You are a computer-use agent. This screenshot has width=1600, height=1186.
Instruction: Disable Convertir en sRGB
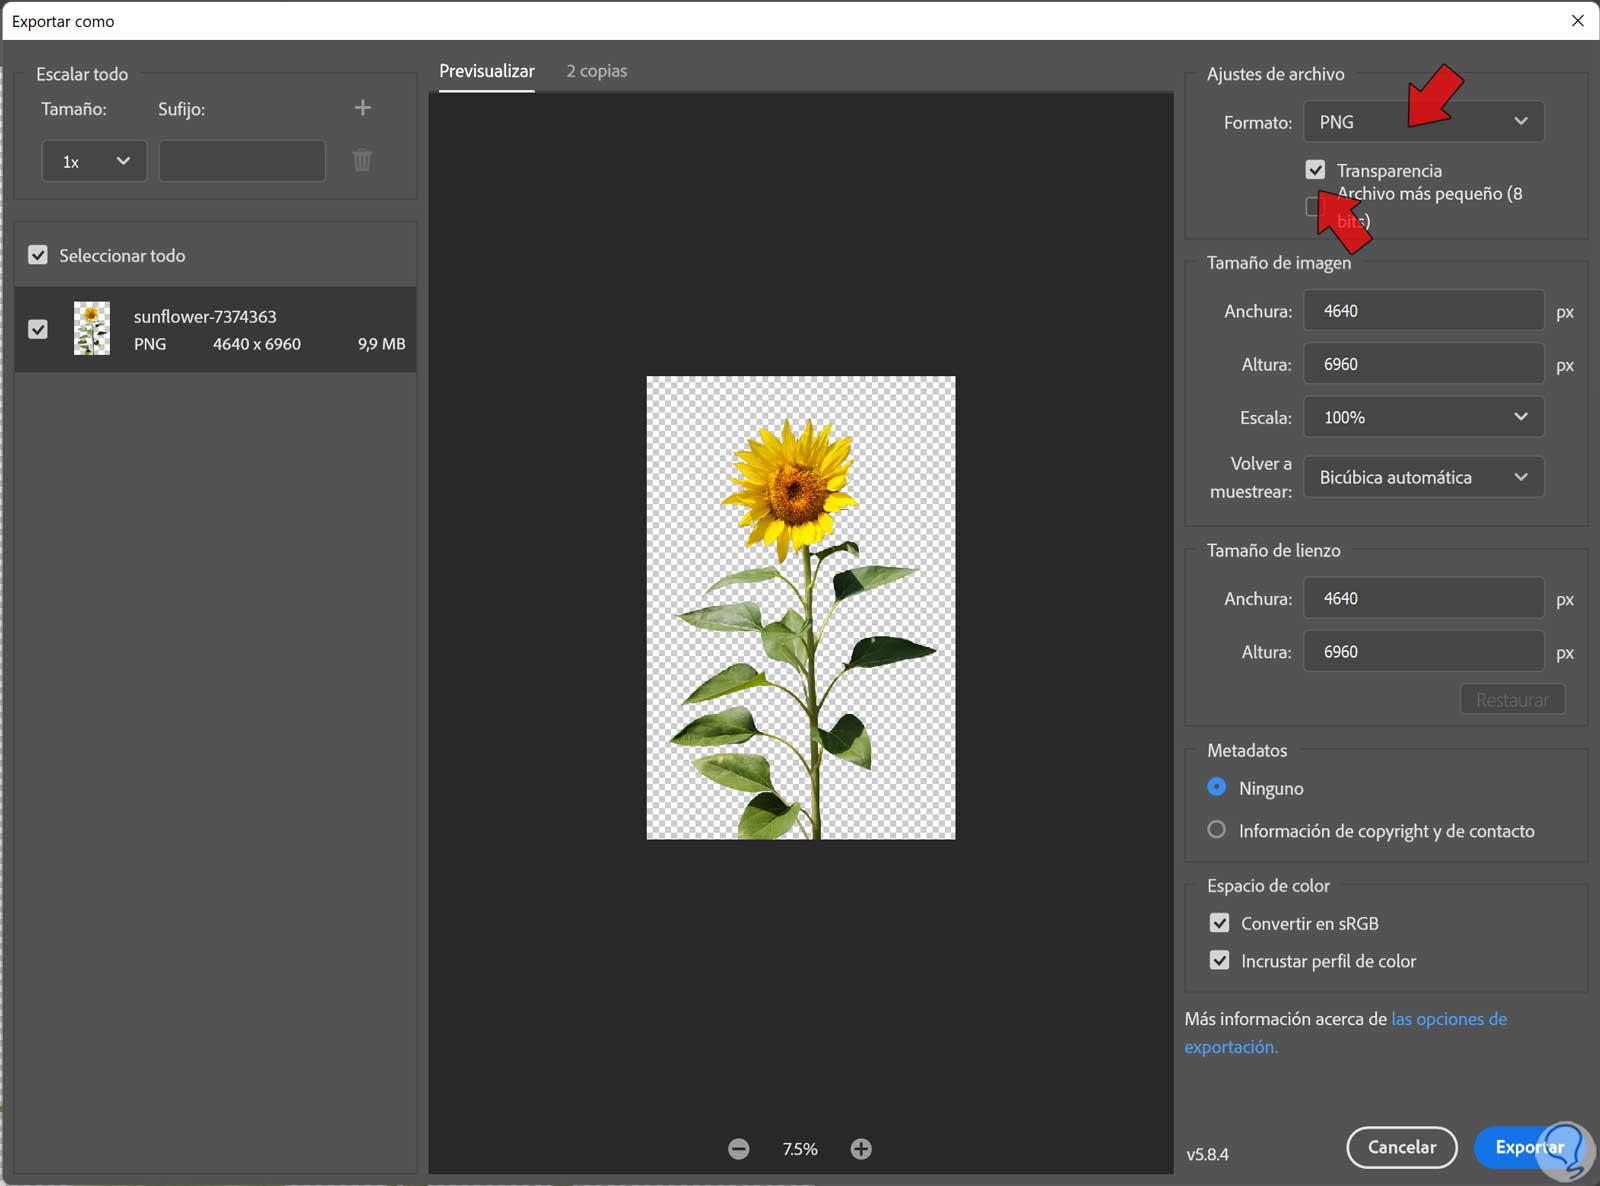[1219, 923]
